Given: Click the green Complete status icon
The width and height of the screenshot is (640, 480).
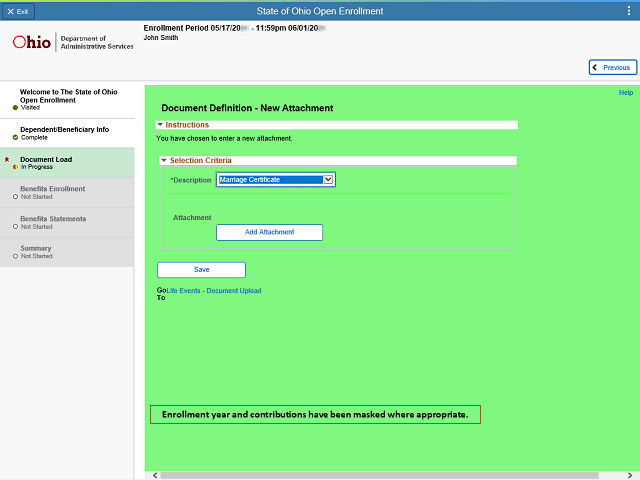Looking at the screenshot, I should (x=15, y=137).
